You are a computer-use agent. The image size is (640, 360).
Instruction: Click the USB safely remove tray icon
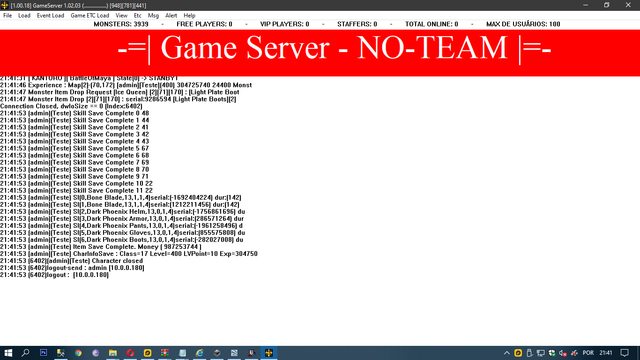point(529,353)
